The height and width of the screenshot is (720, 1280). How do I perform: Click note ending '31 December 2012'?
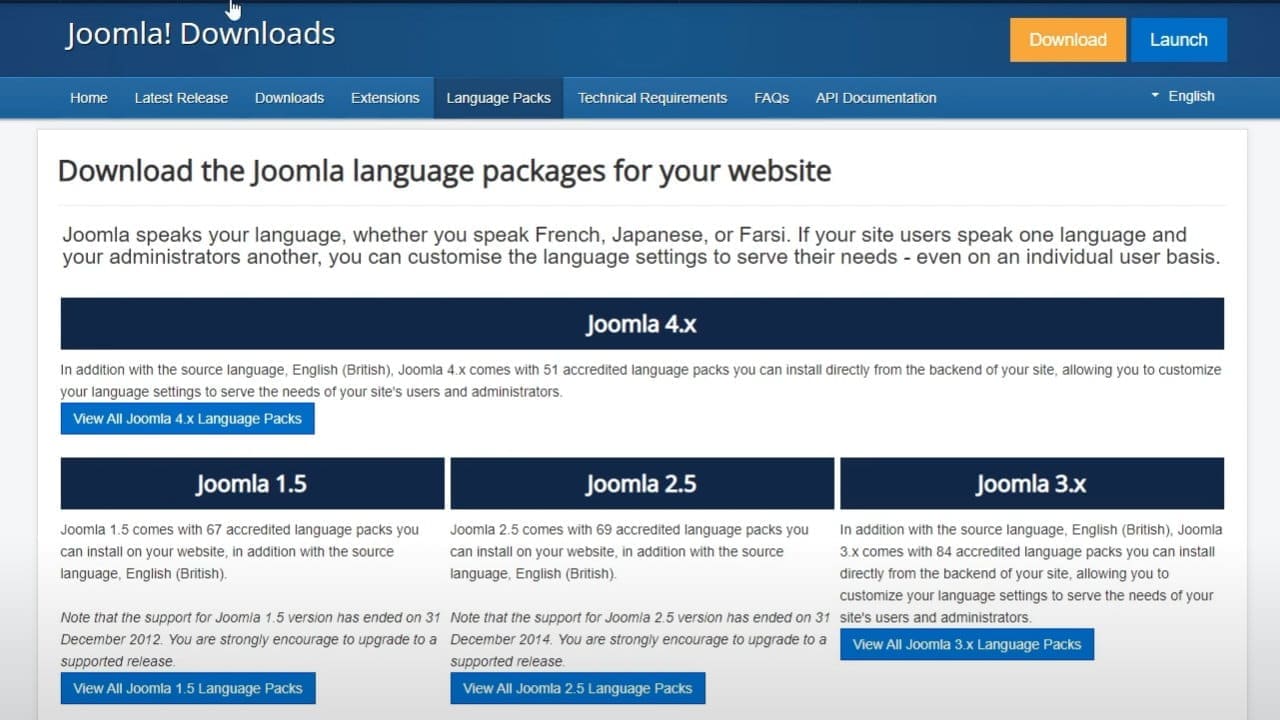click(250, 640)
